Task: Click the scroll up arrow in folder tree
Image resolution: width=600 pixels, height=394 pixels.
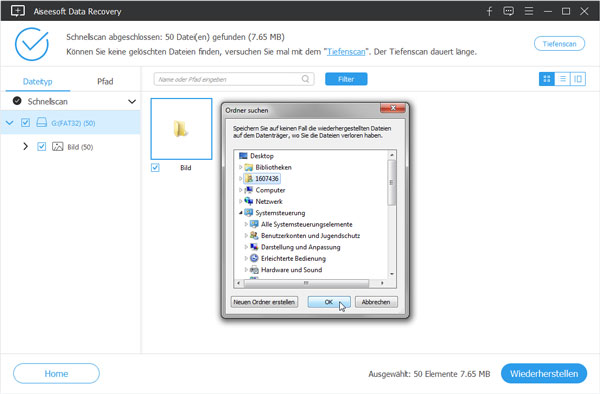Action: click(391, 155)
